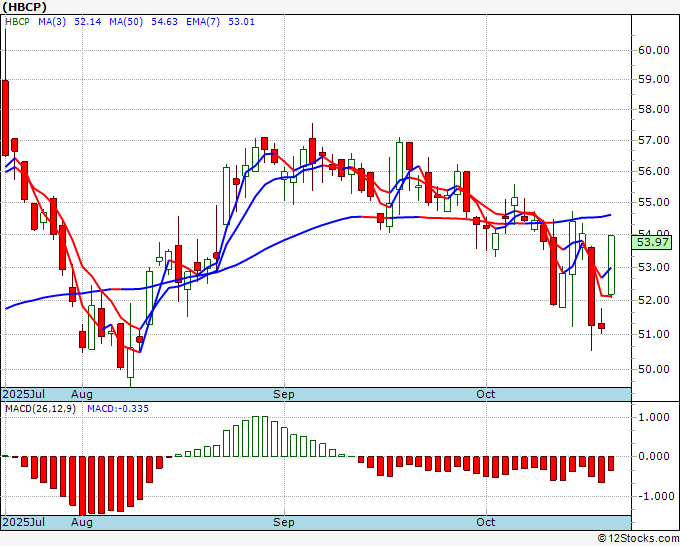680x546 pixels.
Task: Click the 60.00 price axis label
Action: click(654, 50)
